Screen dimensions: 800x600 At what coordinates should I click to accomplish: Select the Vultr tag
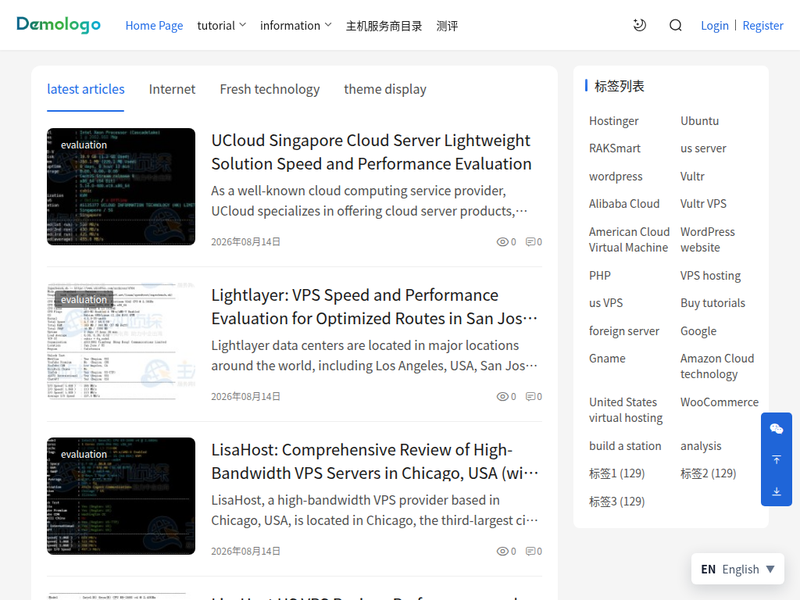(692, 177)
